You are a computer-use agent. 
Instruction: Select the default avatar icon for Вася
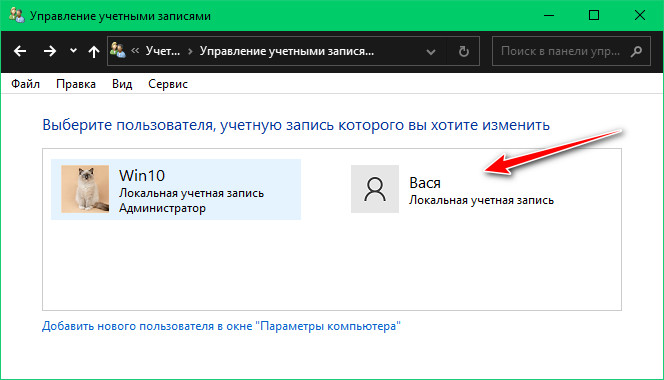tap(375, 189)
